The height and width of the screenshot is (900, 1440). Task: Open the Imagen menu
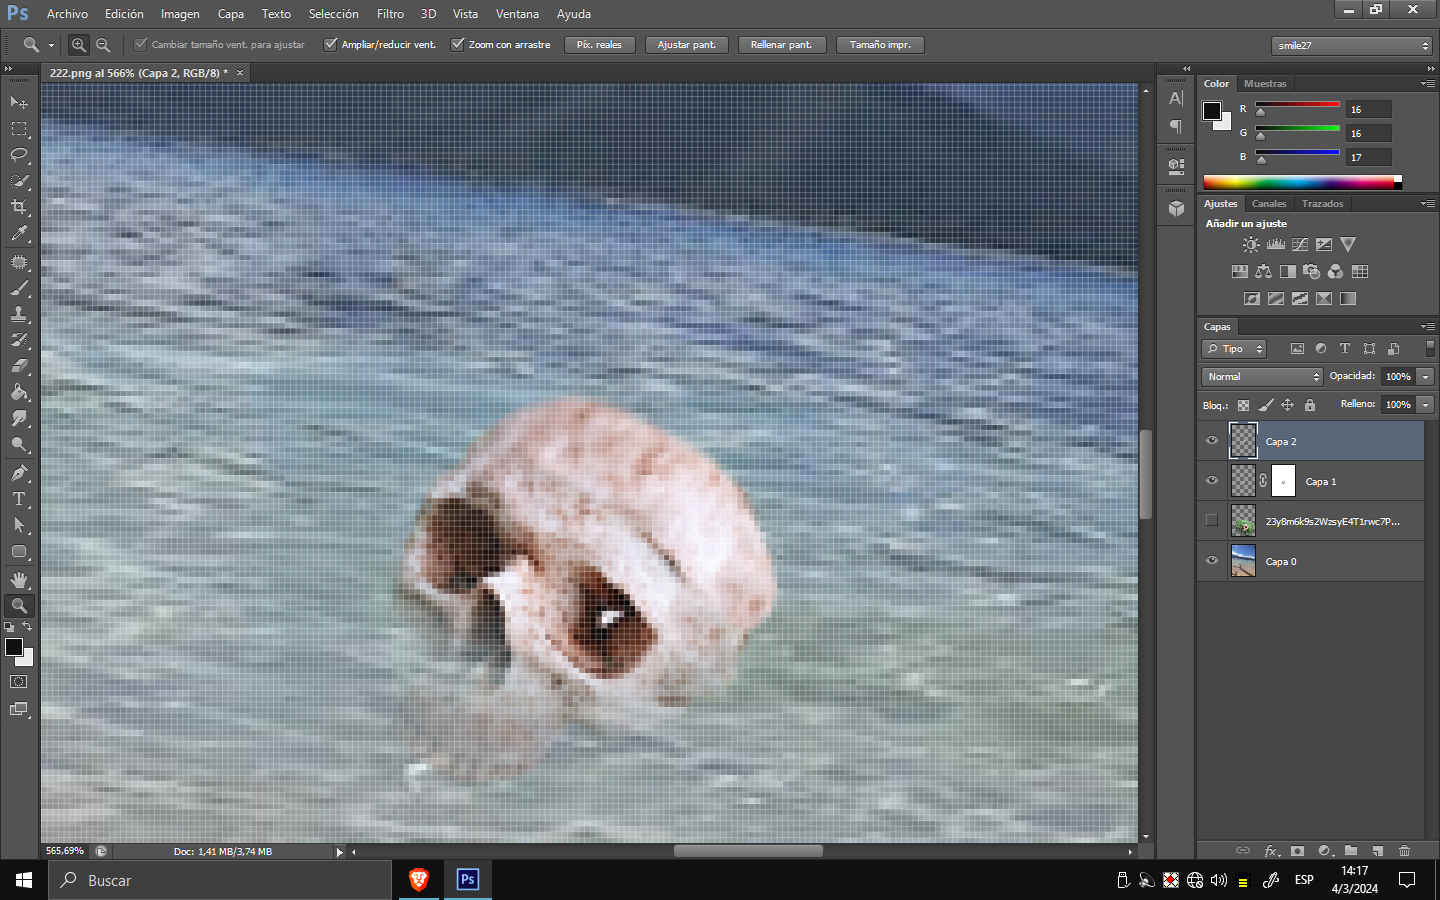180,14
